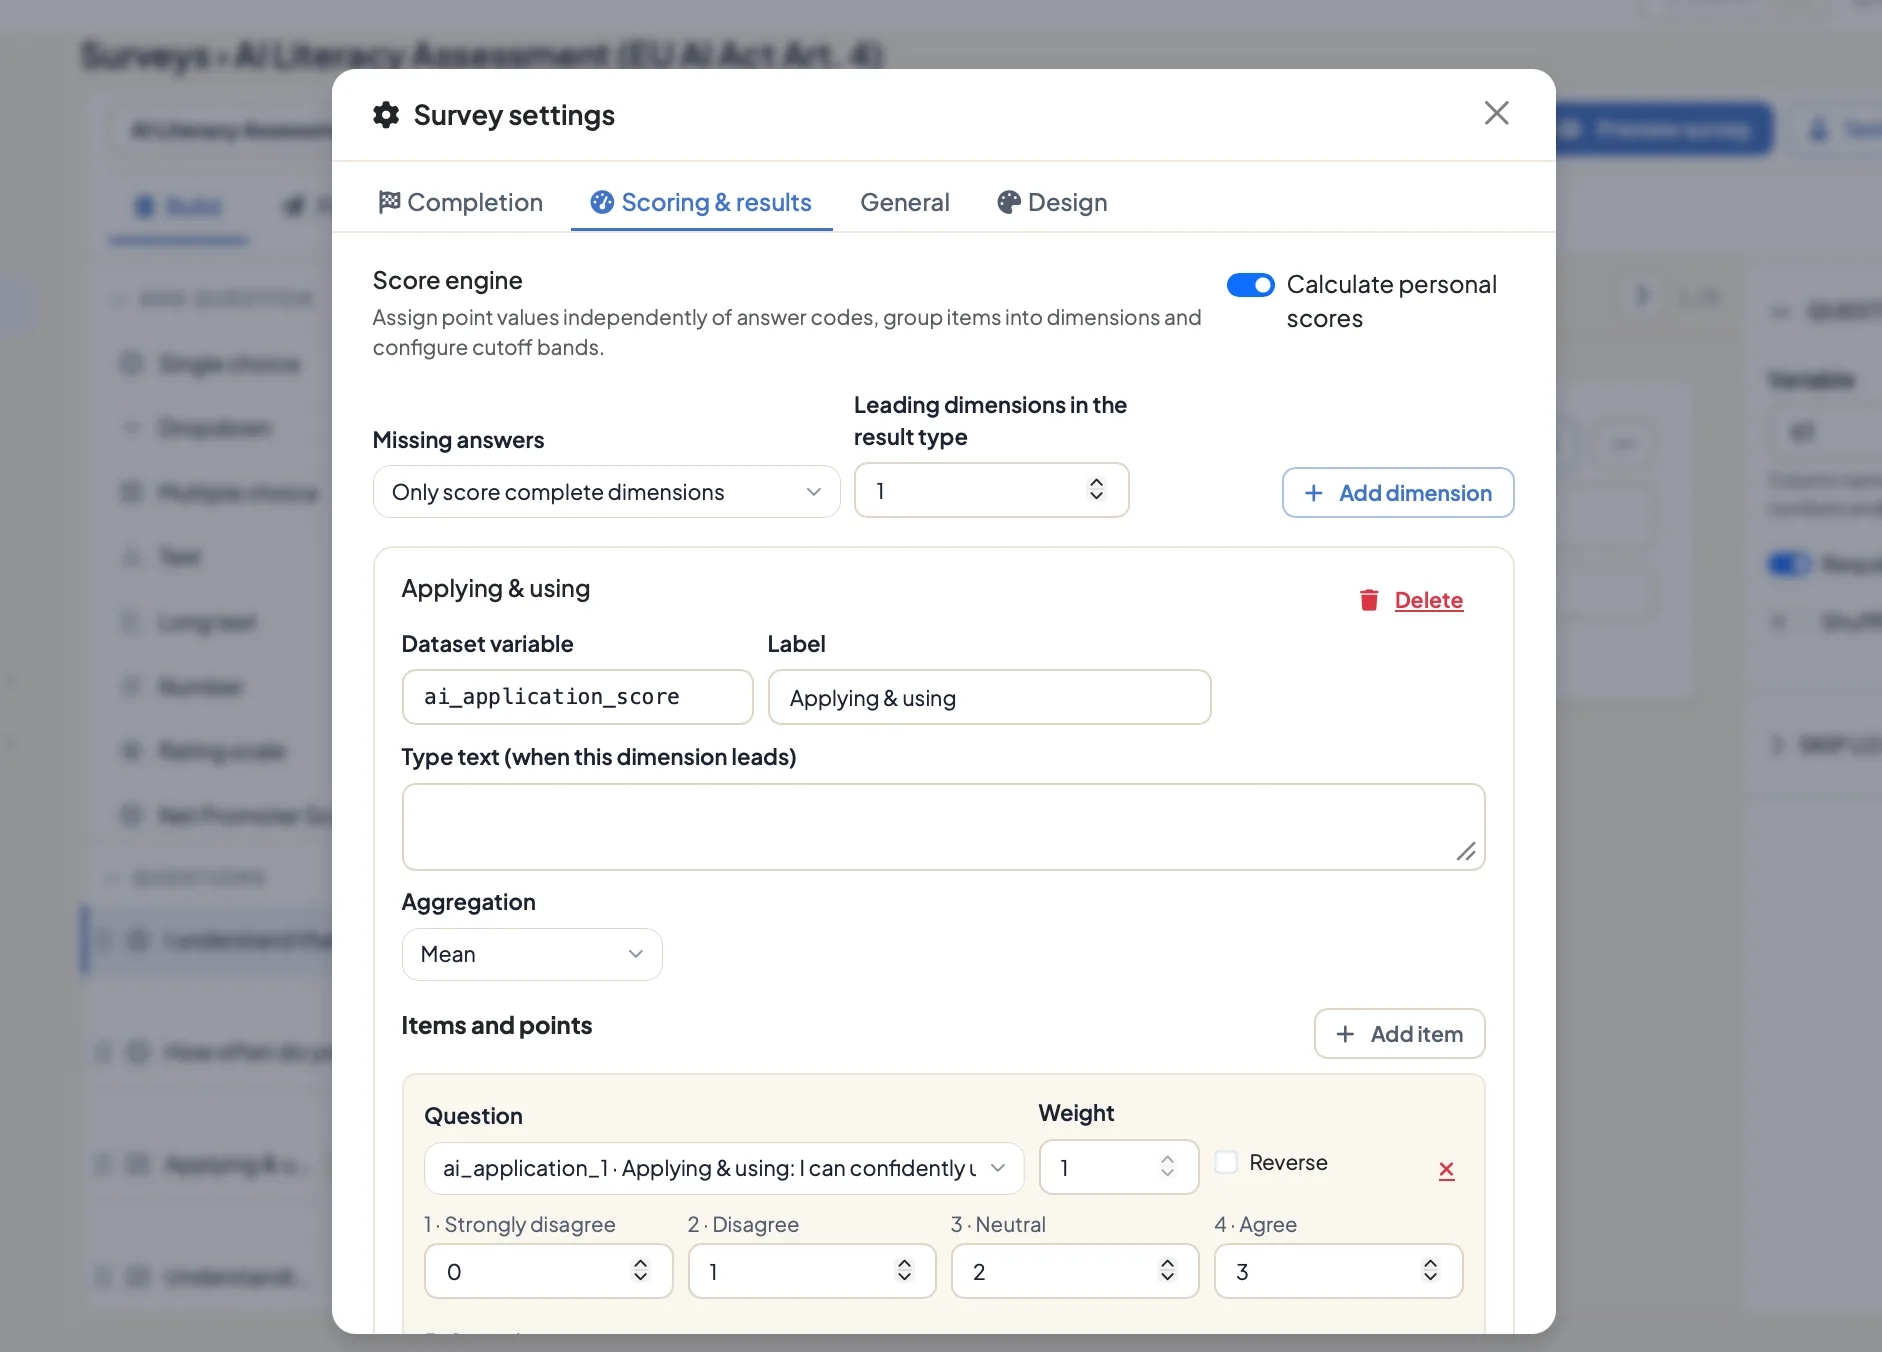Open the Design tab

point(1052,202)
